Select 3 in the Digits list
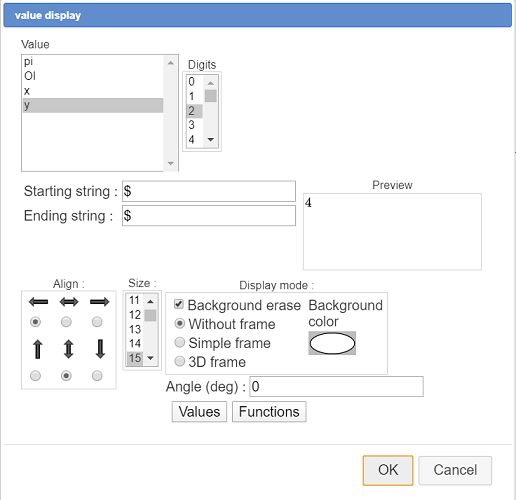 coord(194,125)
